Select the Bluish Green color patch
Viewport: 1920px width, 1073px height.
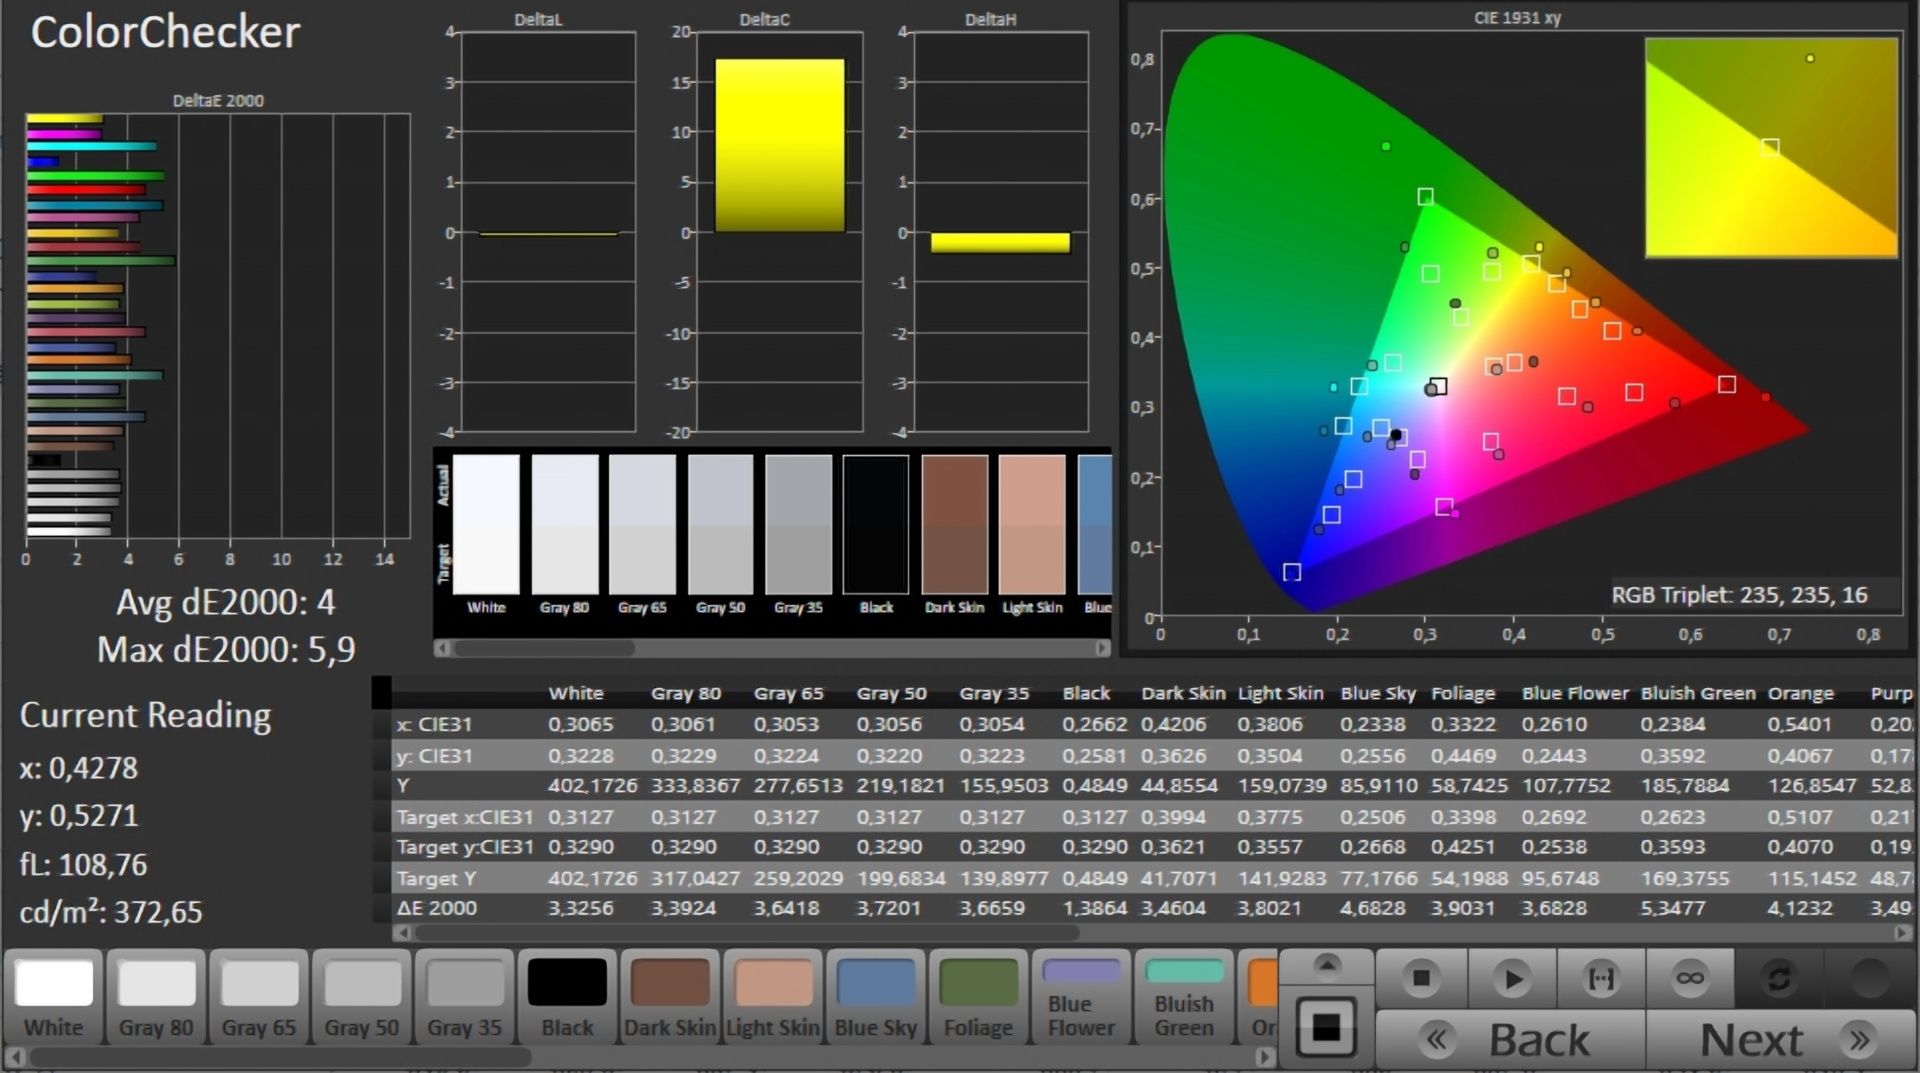tap(1184, 997)
